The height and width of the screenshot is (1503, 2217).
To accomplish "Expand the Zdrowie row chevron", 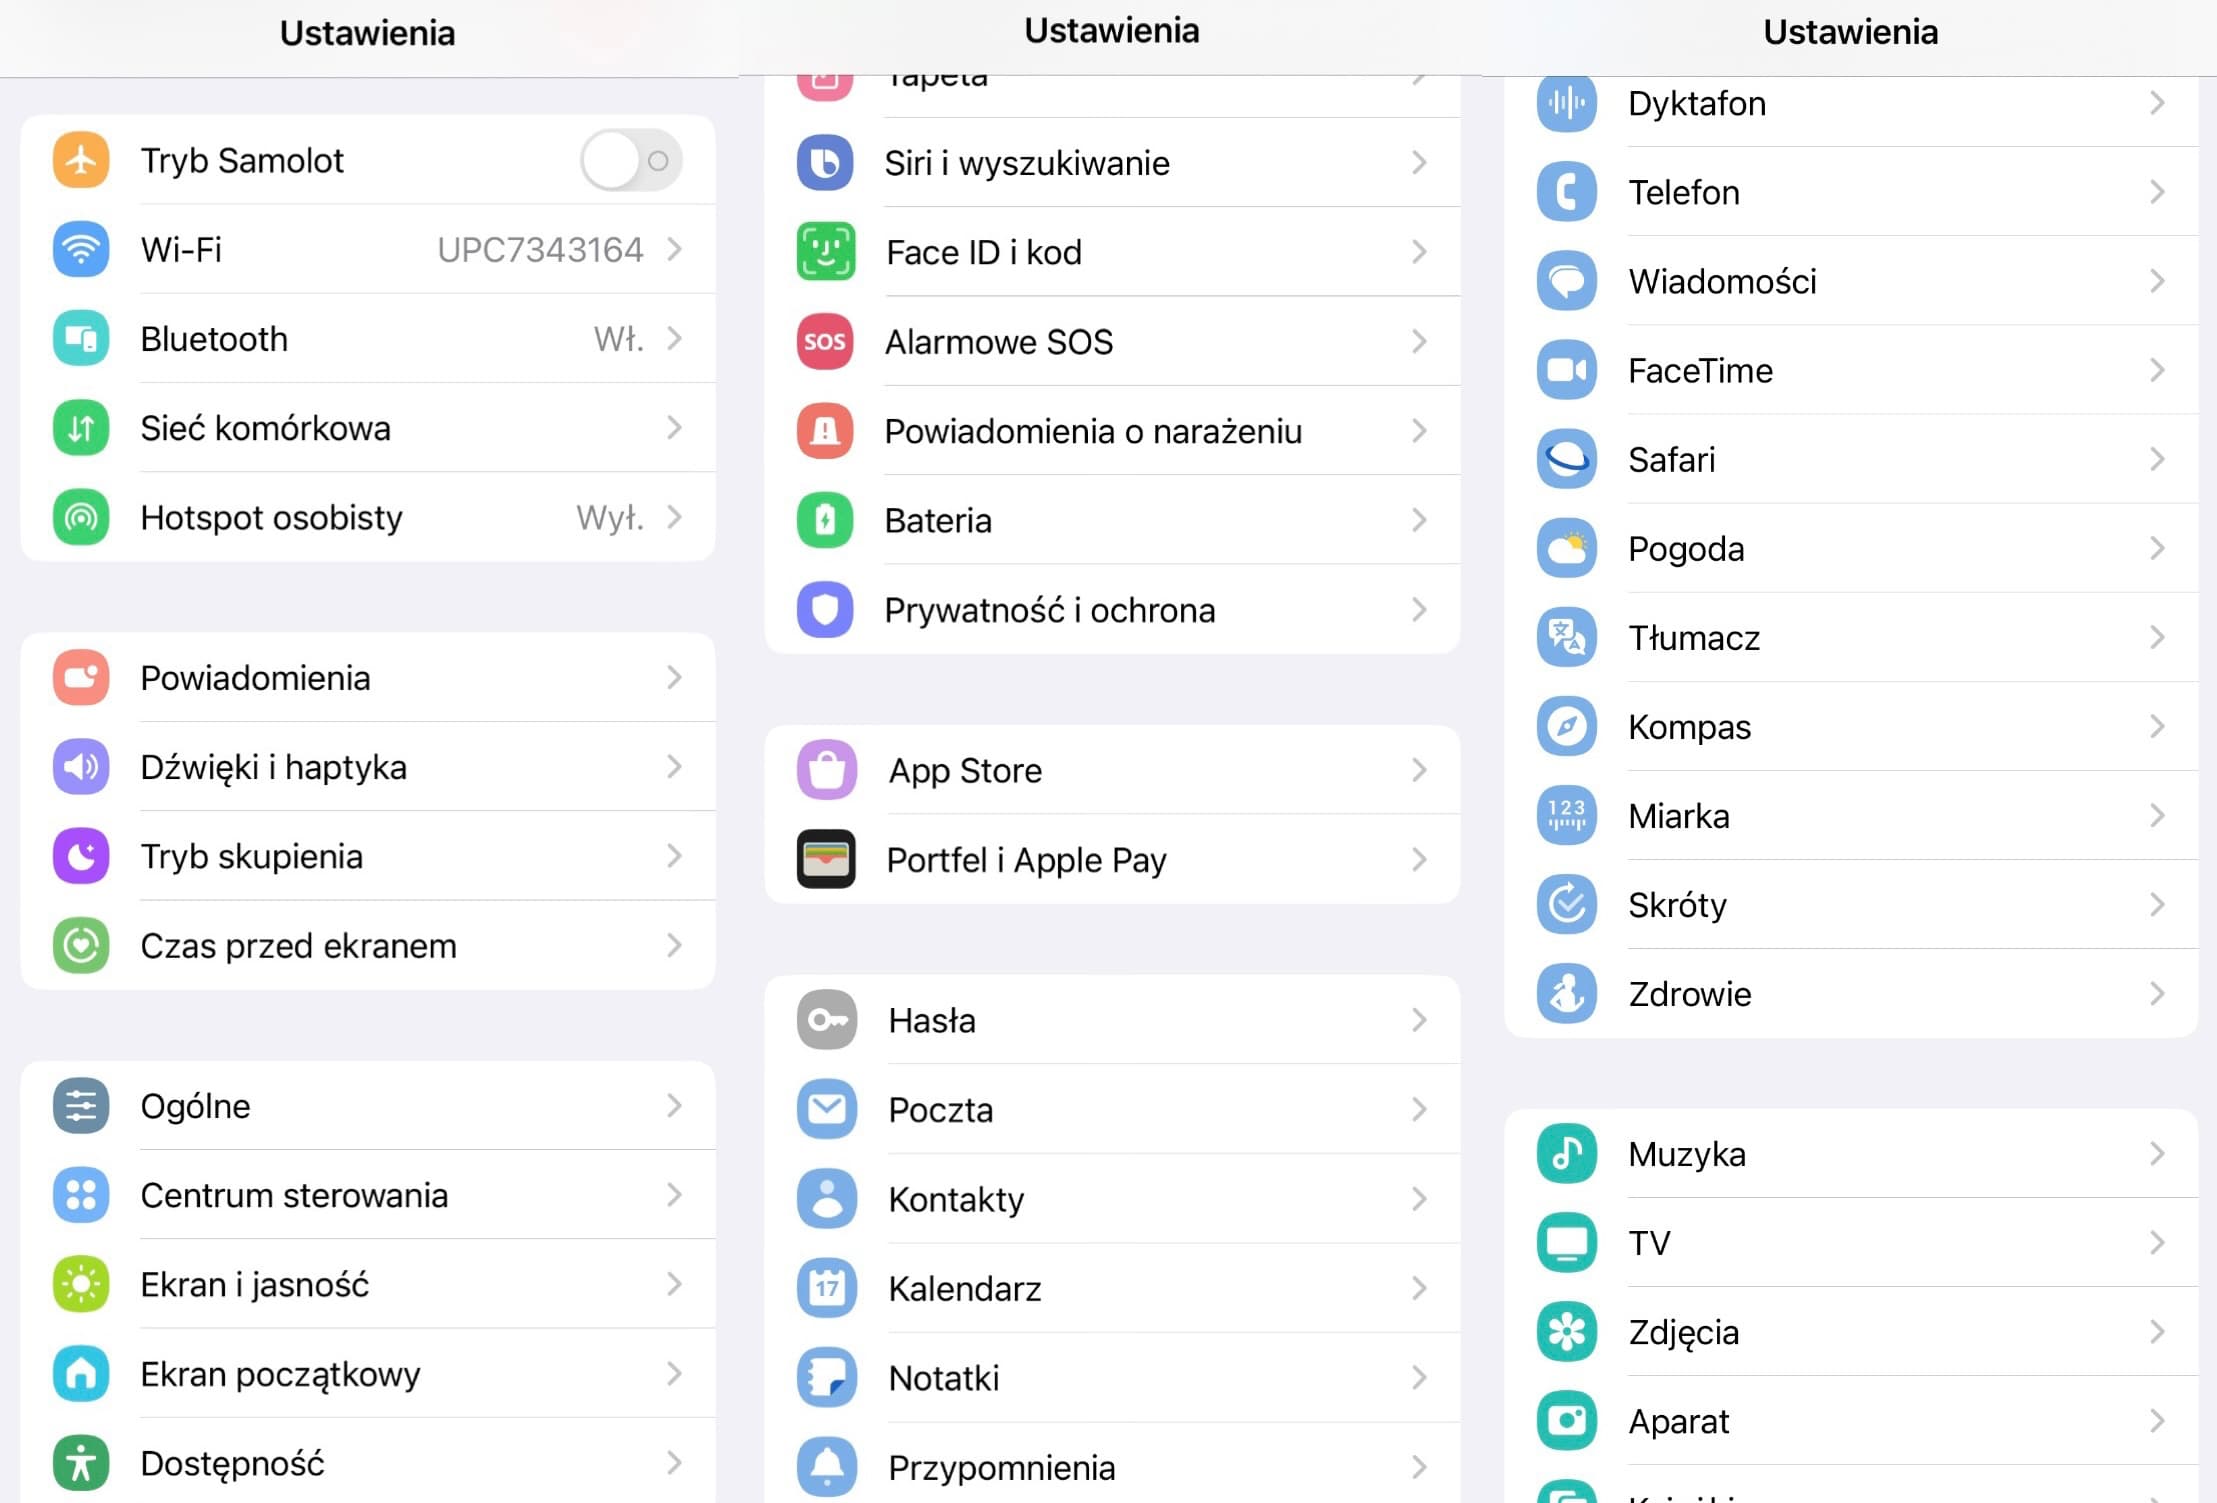I will coord(2158,994).
